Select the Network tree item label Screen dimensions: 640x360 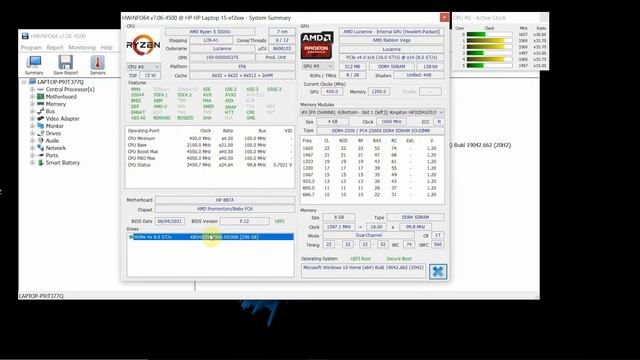coord(56,148)
